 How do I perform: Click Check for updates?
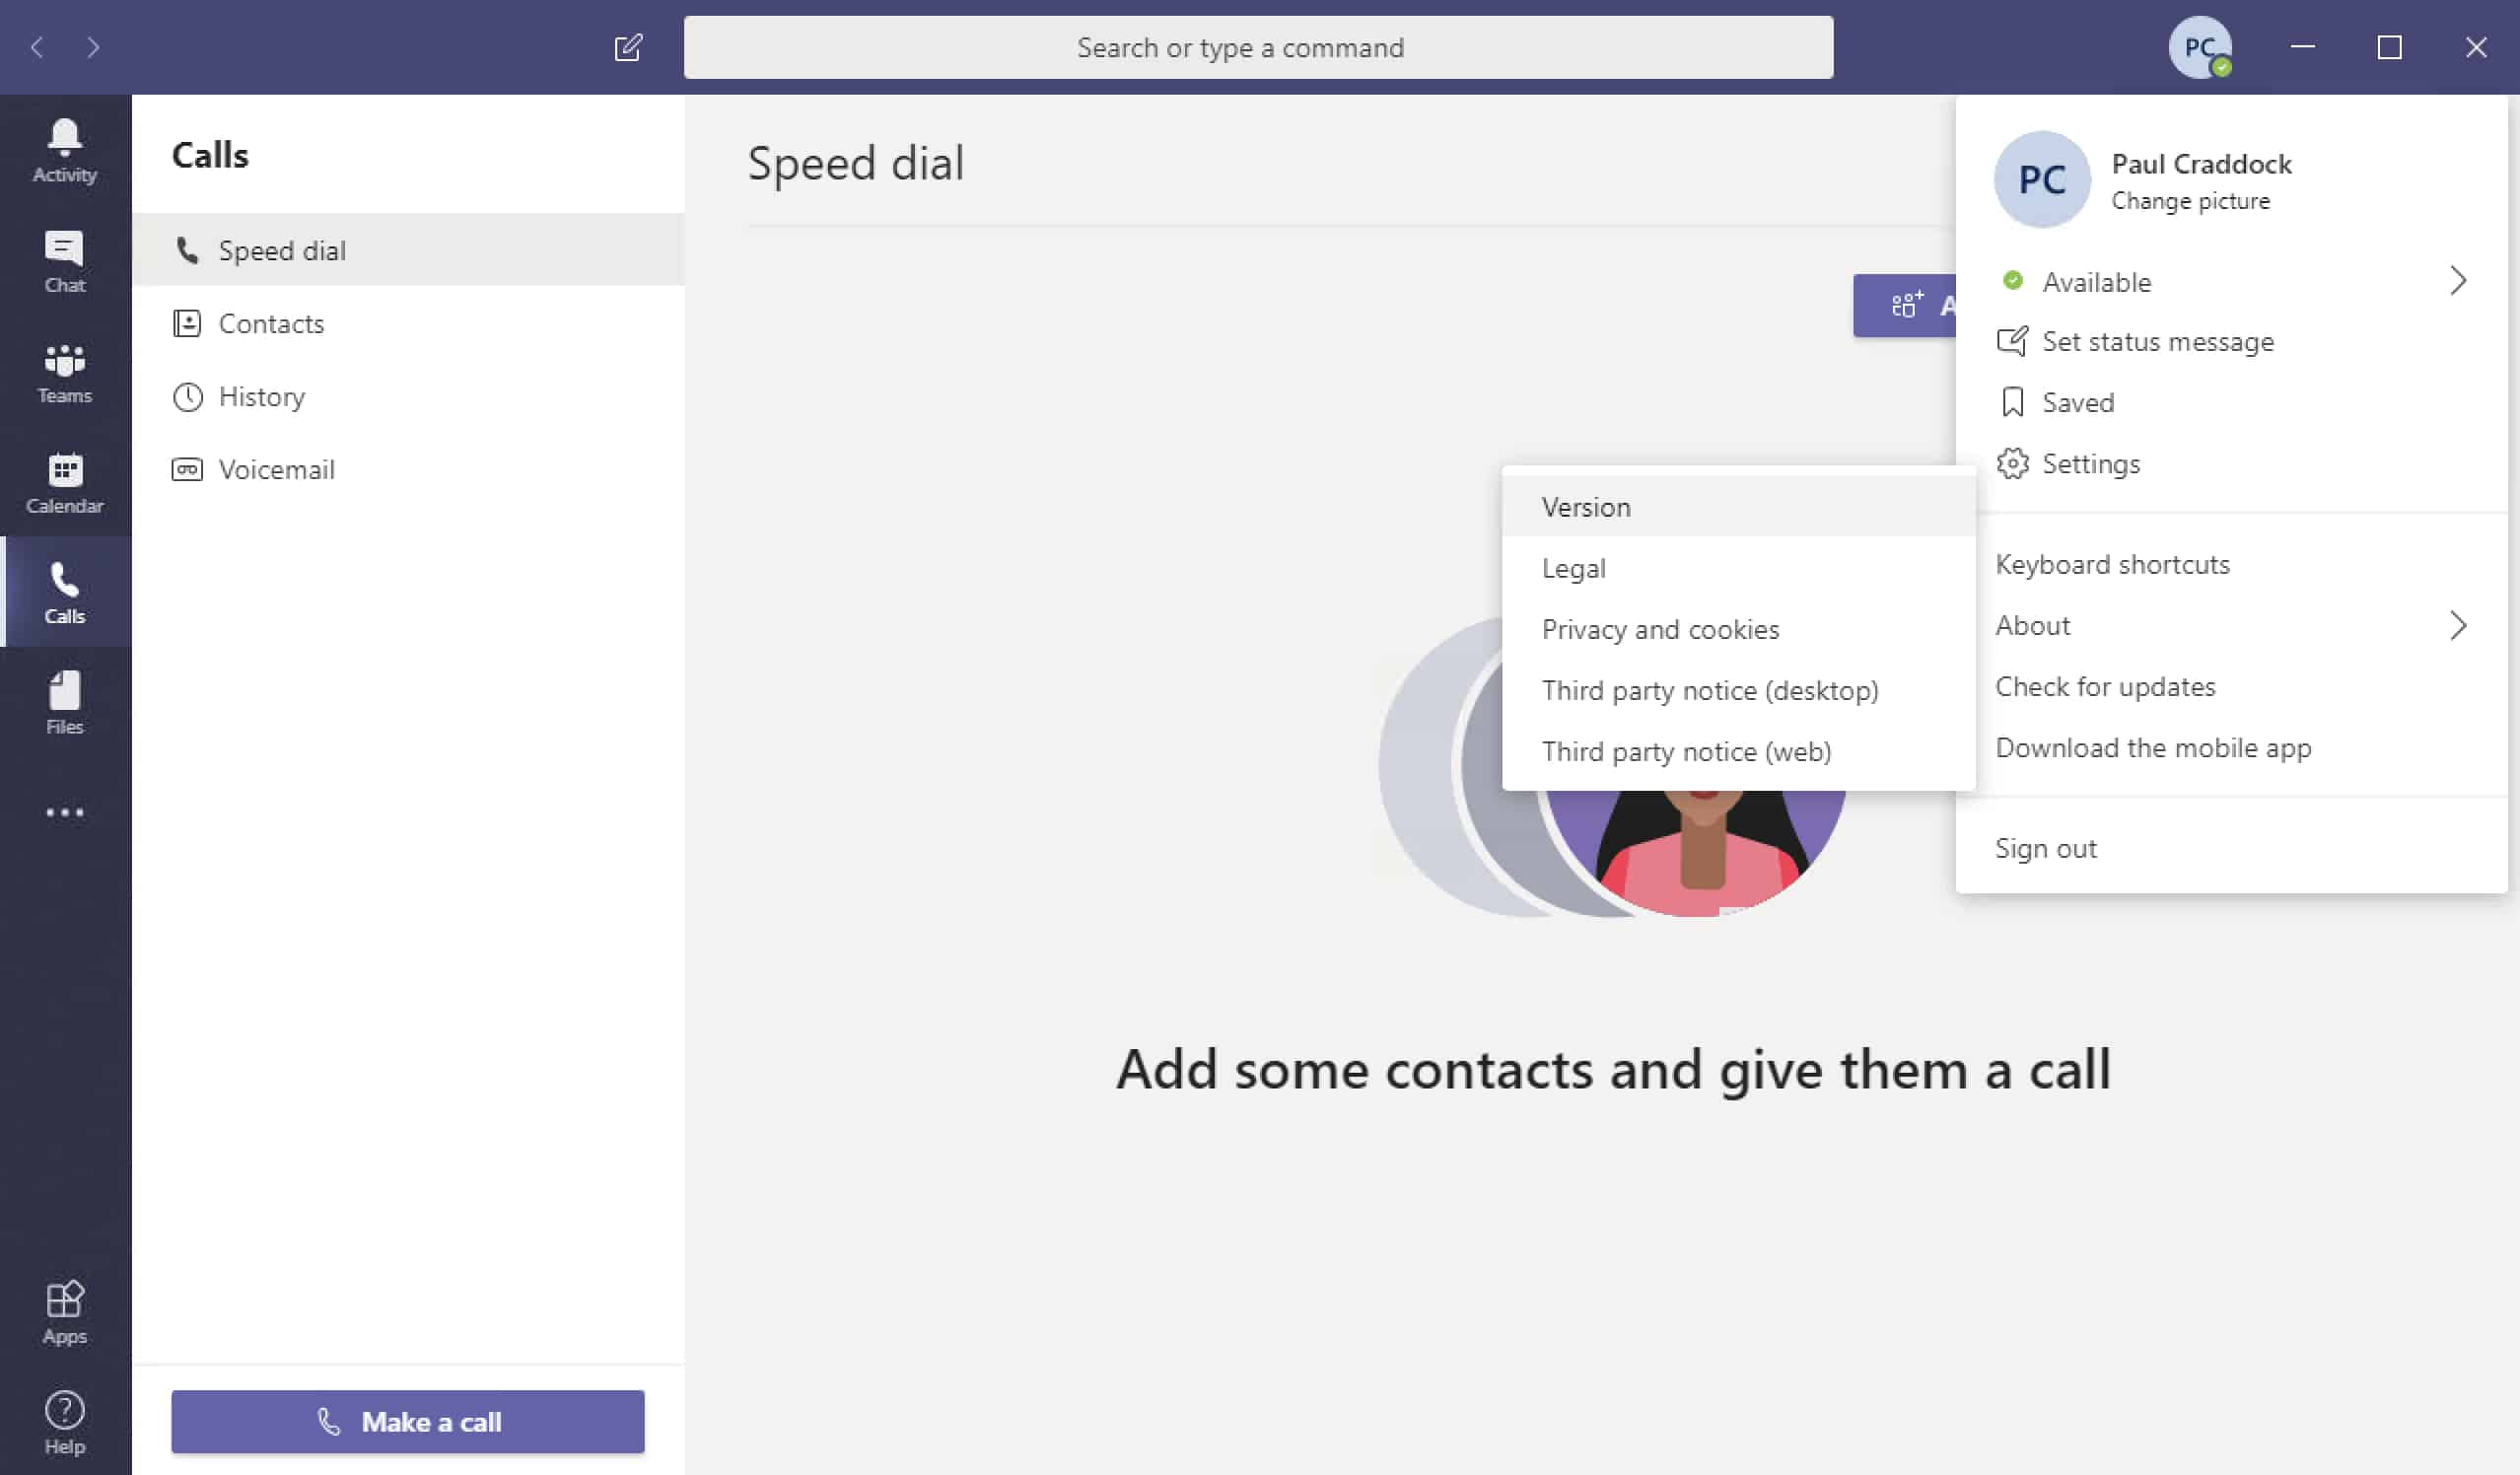2232,687
